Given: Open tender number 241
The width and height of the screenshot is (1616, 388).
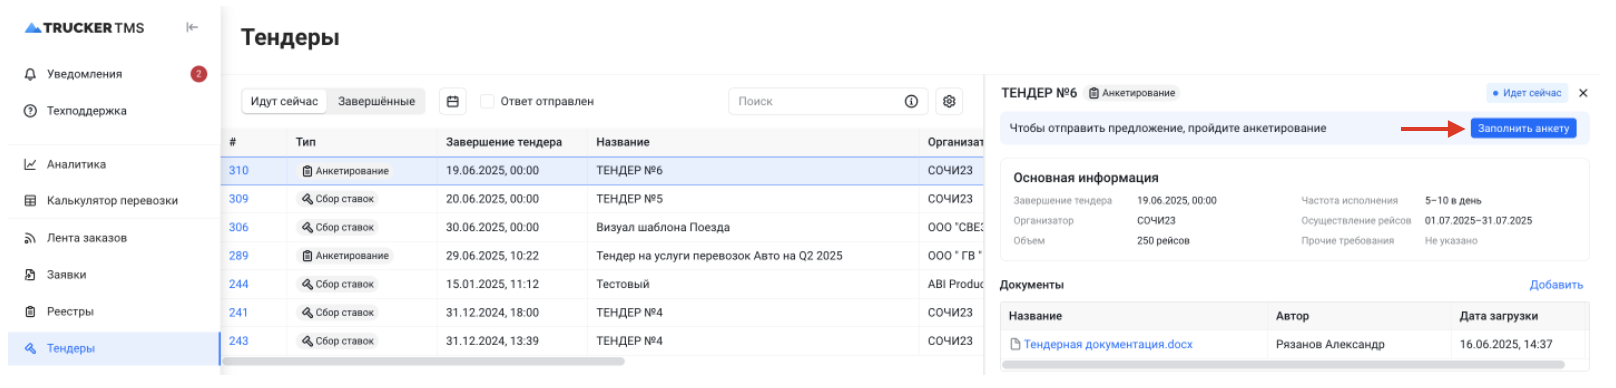Looking at the screenshot, I should pyautogui.click(x=238, y=313).
